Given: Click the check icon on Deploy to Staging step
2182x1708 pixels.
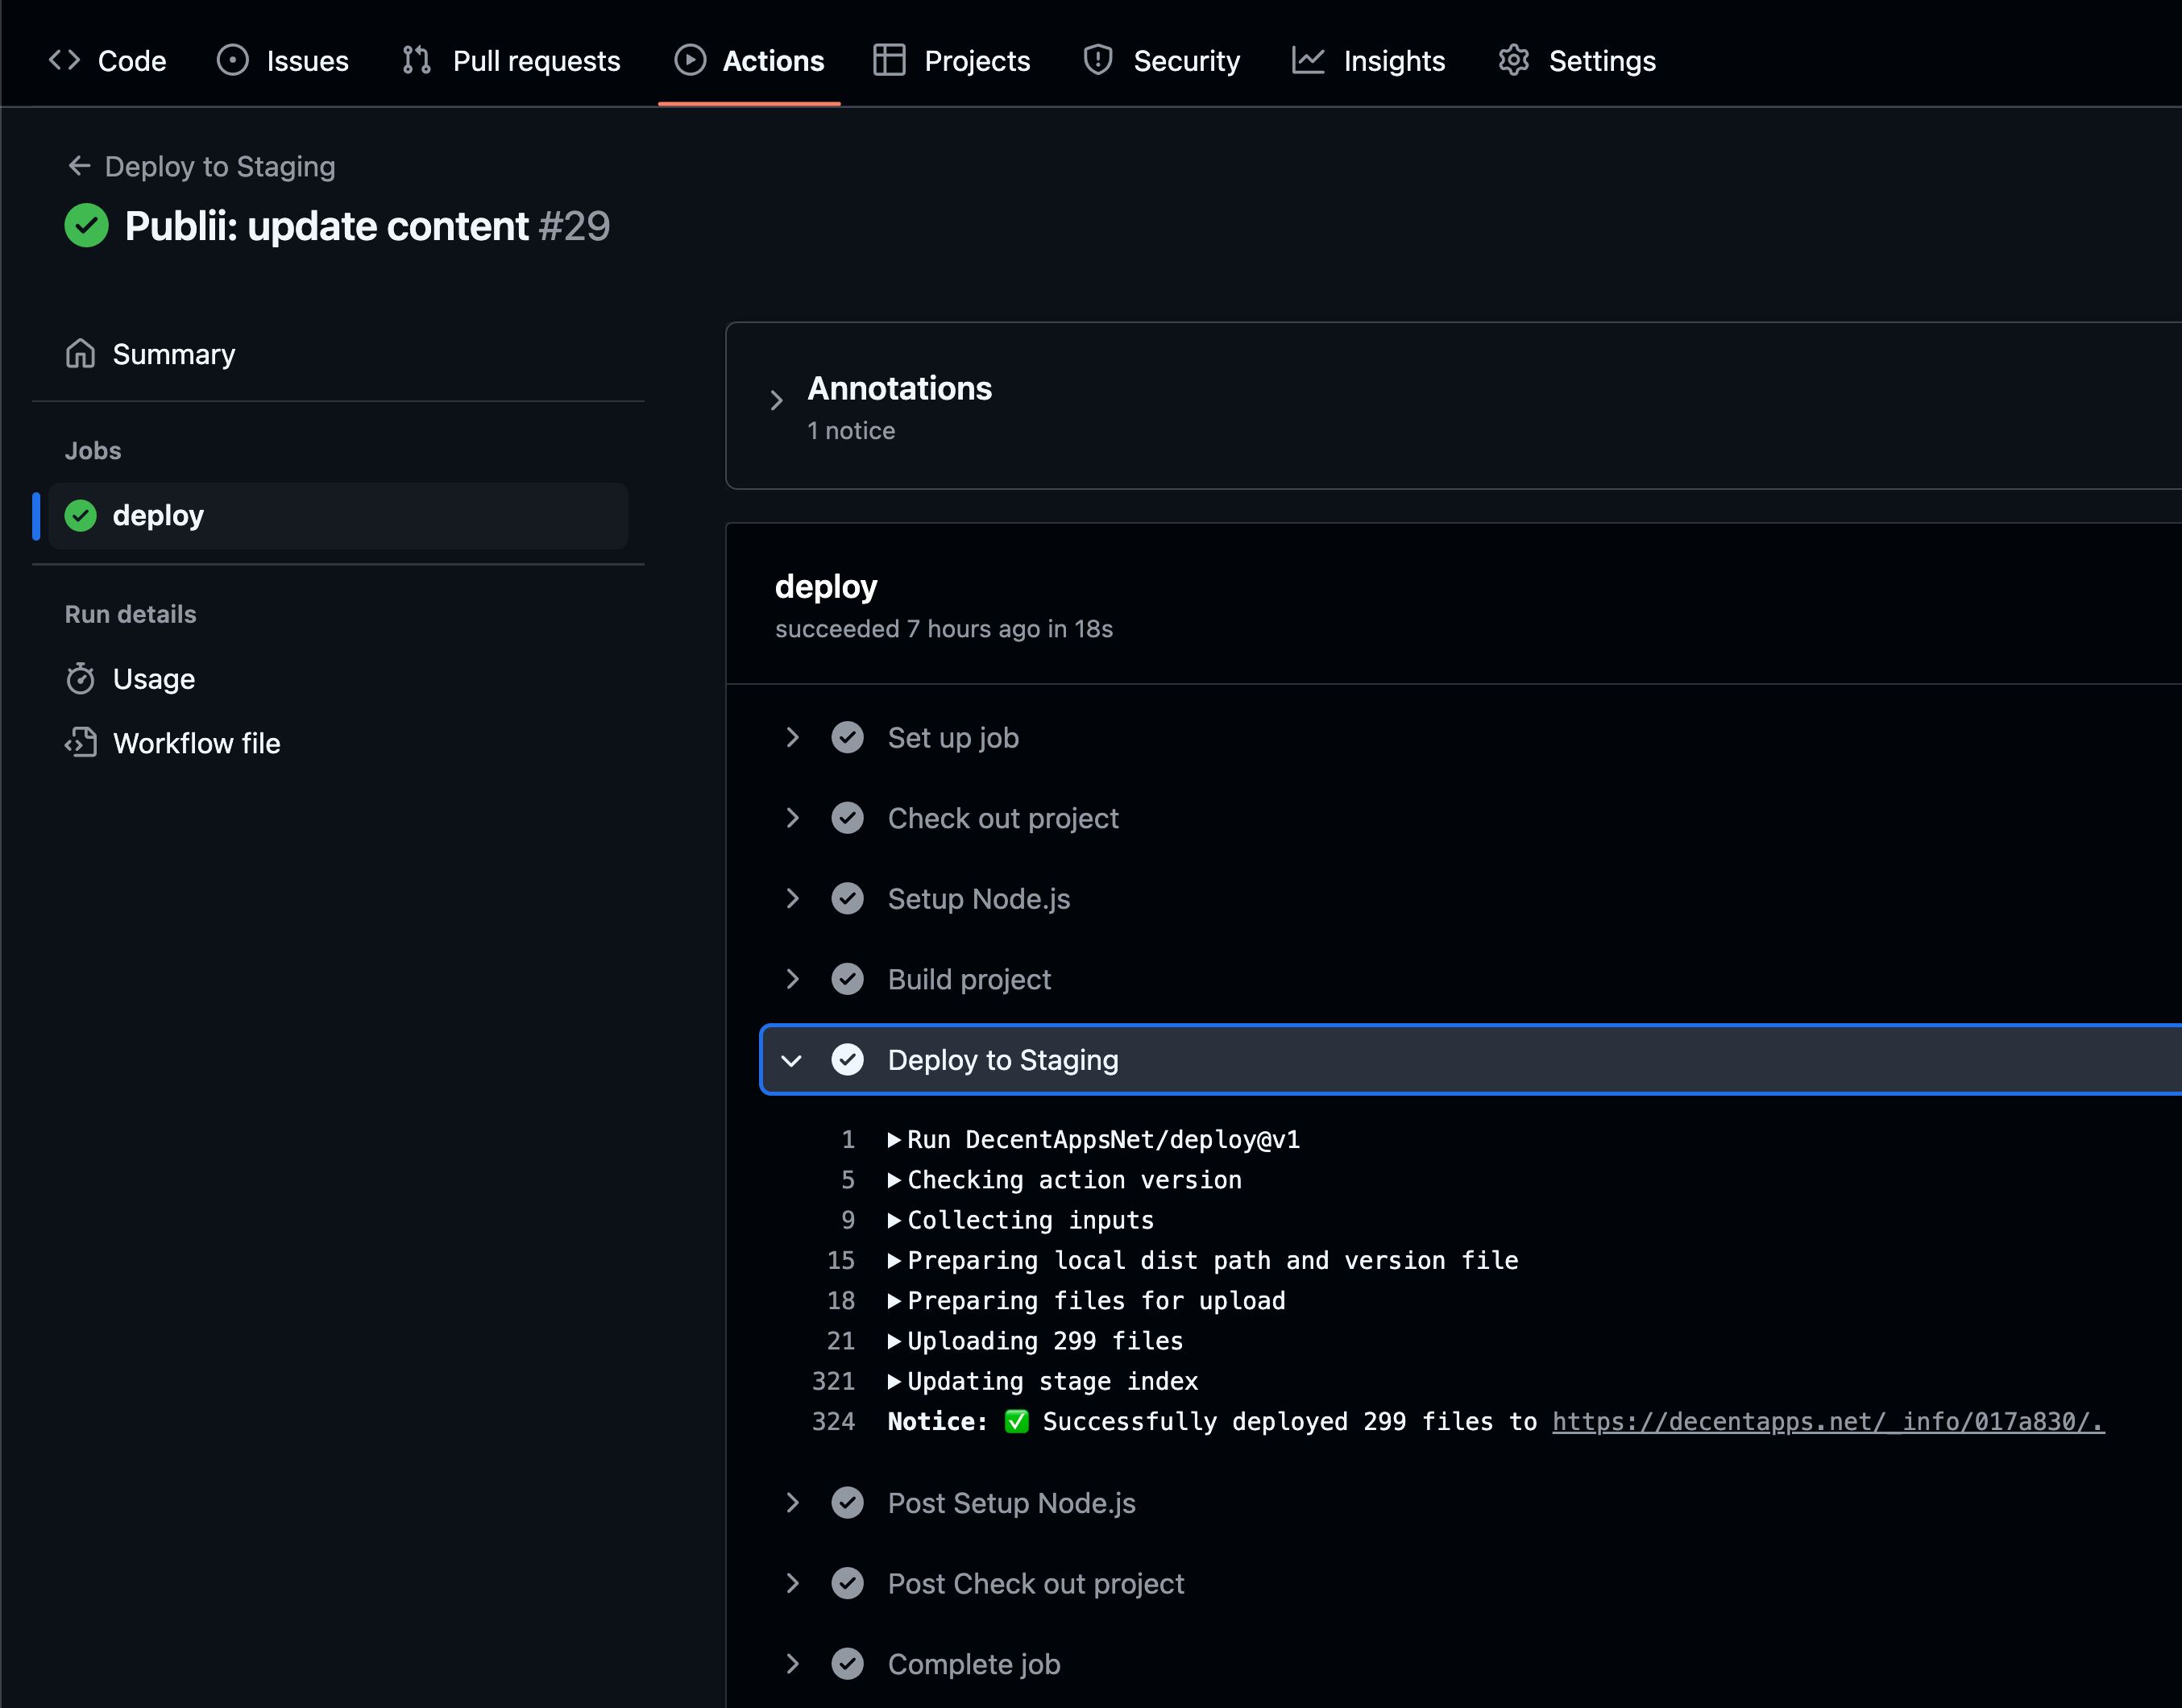Looking at the screenshot, I should pos(848,1060).
